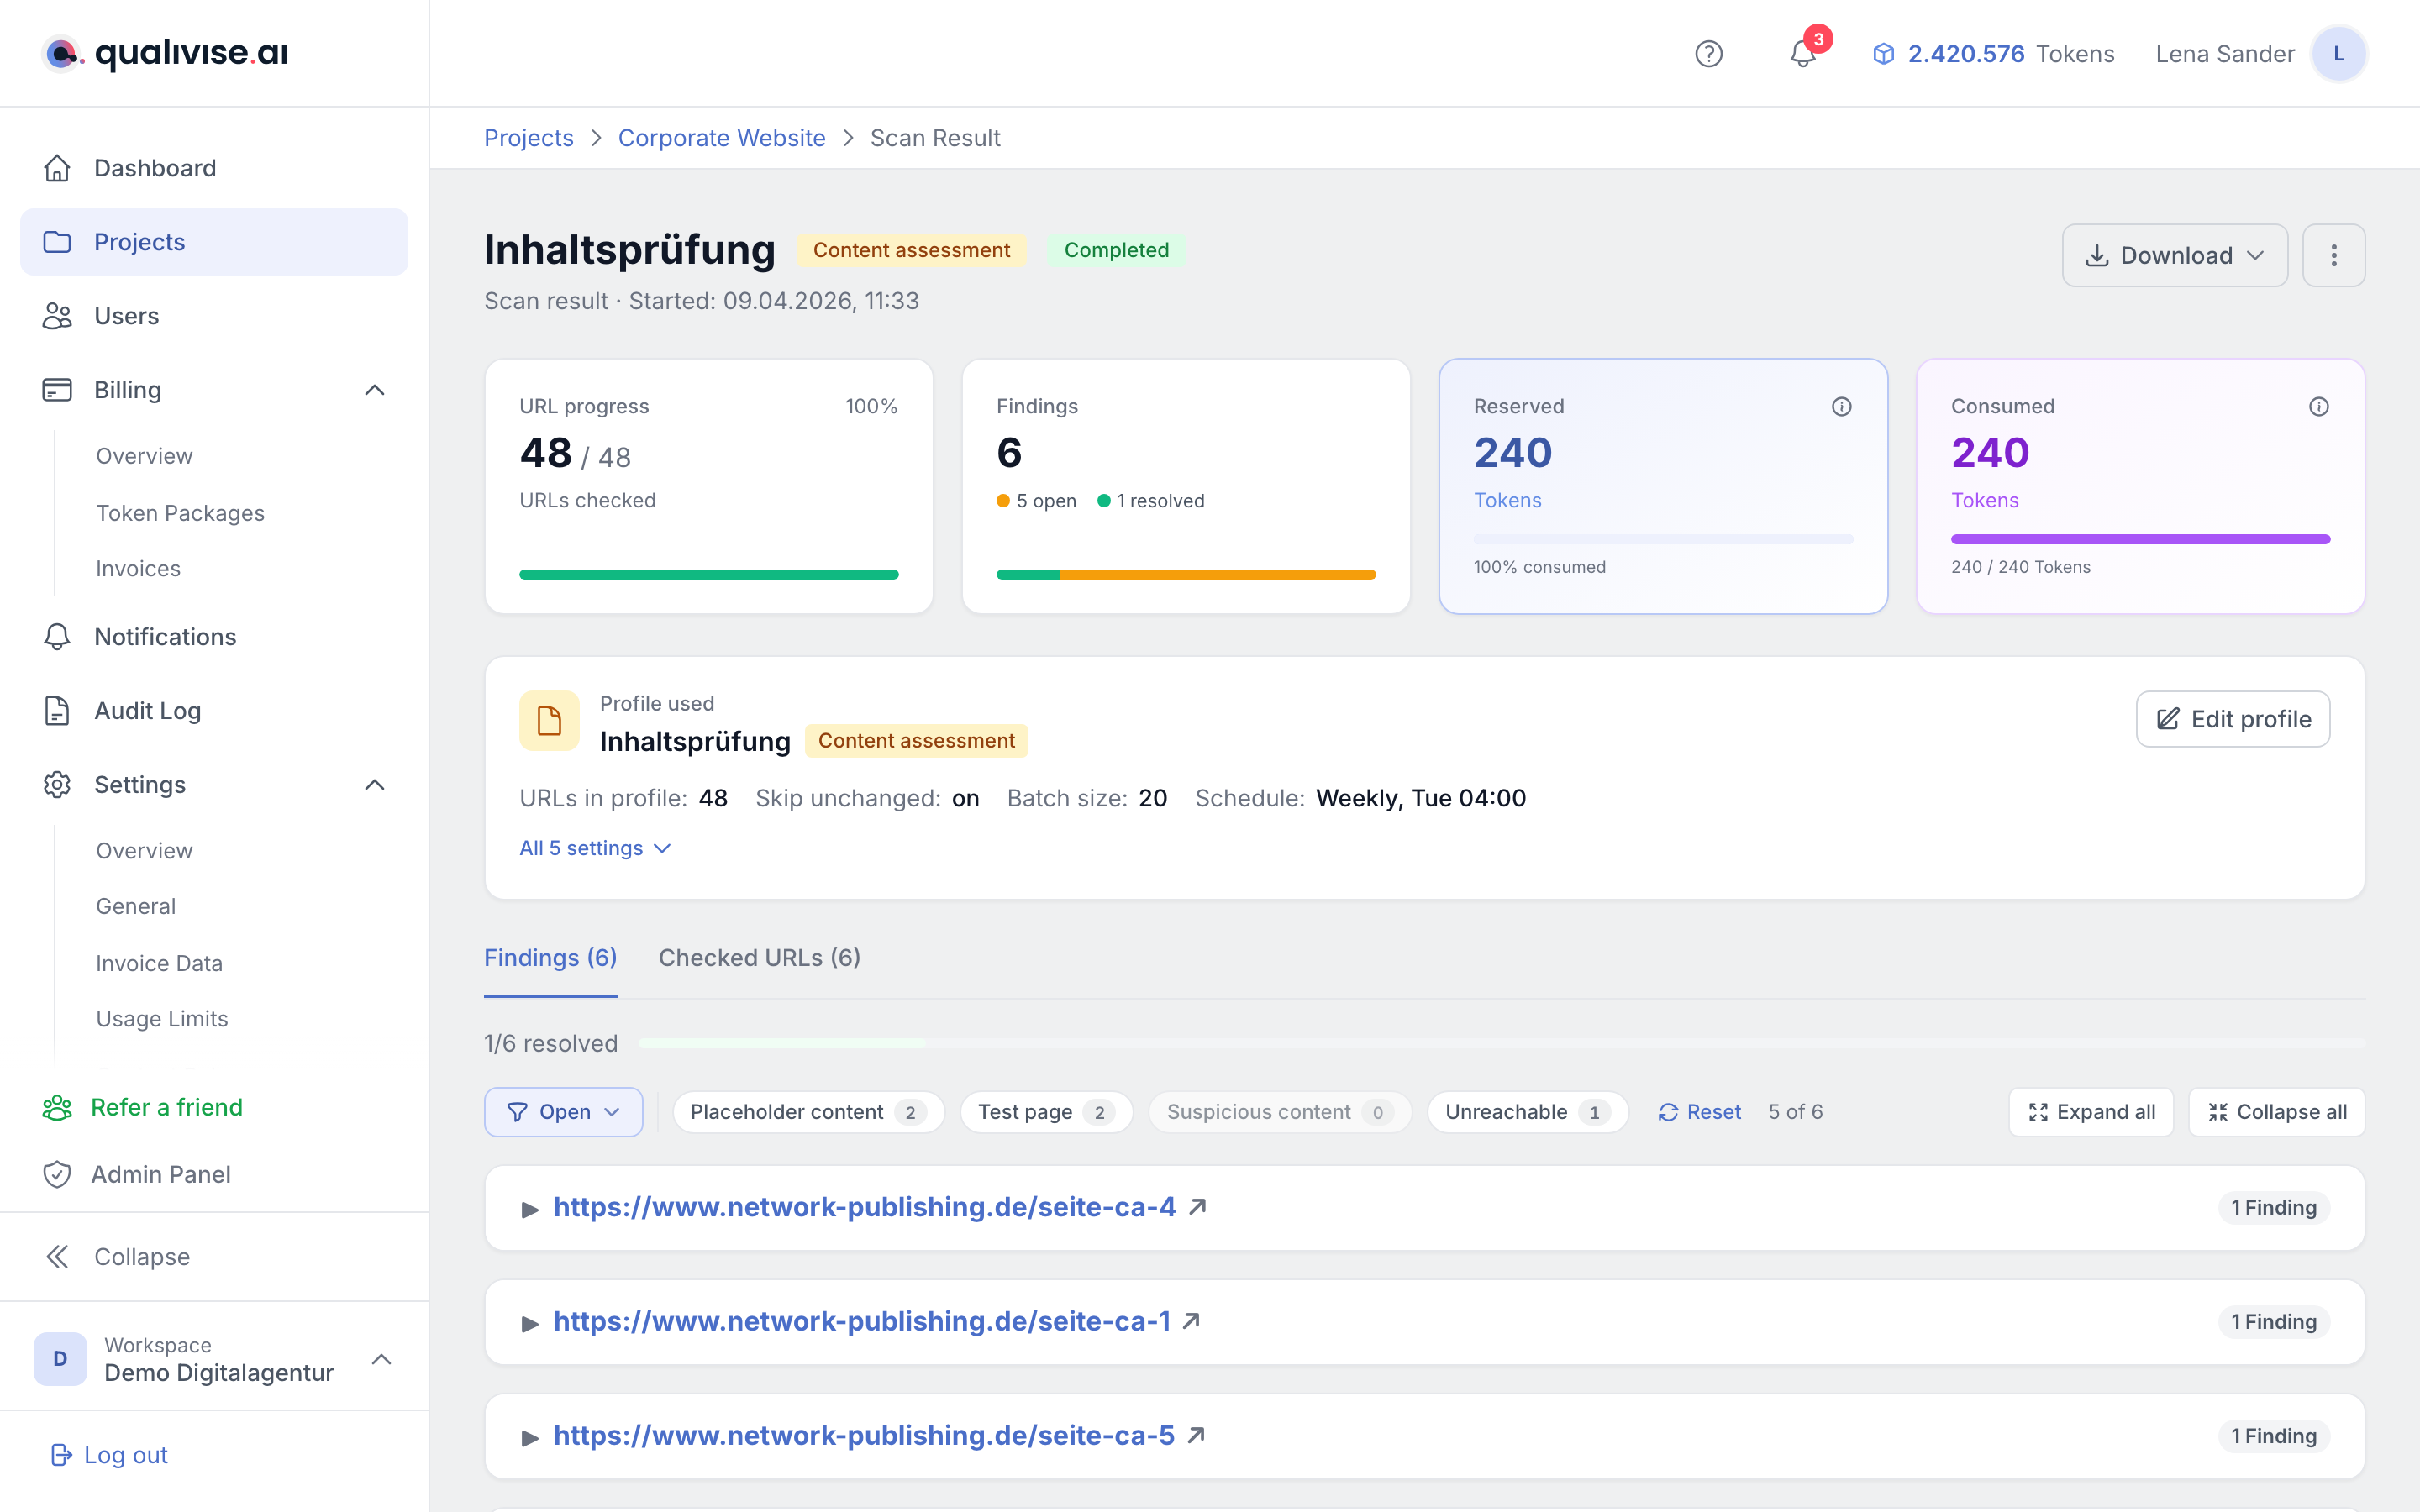Click Expand all findings
The height and width of the screenshot is (1512, 2420).
(2090, 1112)
